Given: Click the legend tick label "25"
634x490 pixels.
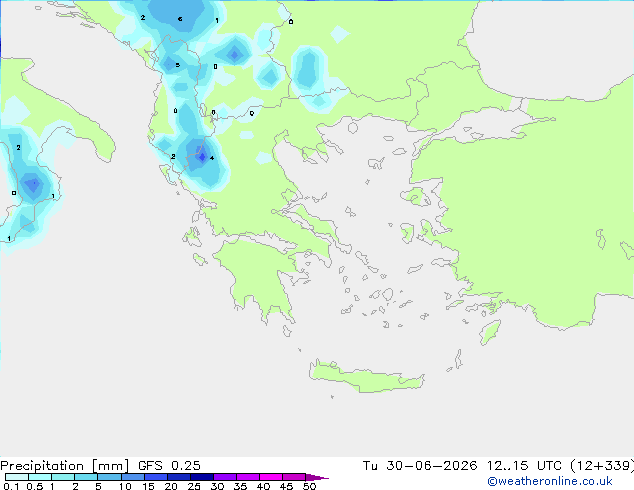Looking at the screenshot, I should 194,486.
